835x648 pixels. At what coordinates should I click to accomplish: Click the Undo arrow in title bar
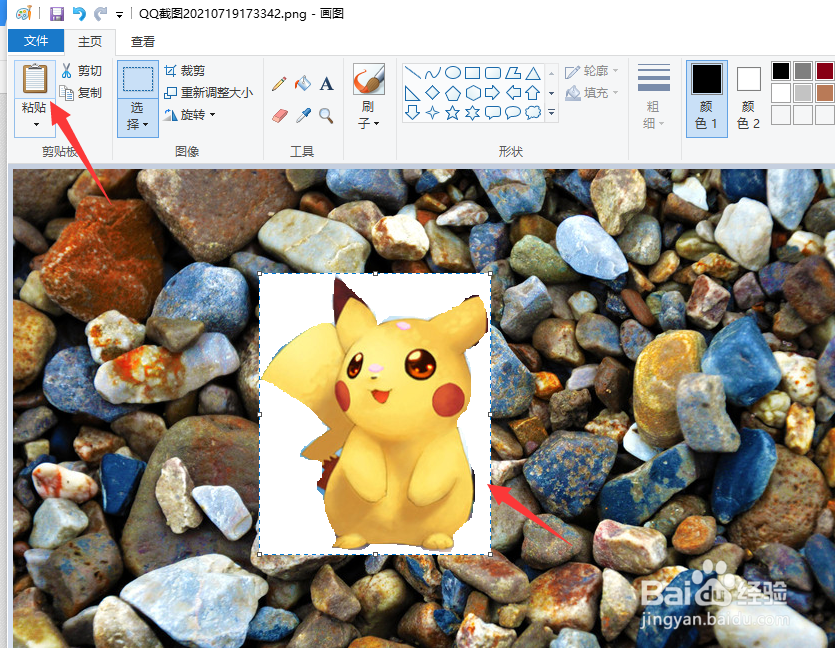79,13
